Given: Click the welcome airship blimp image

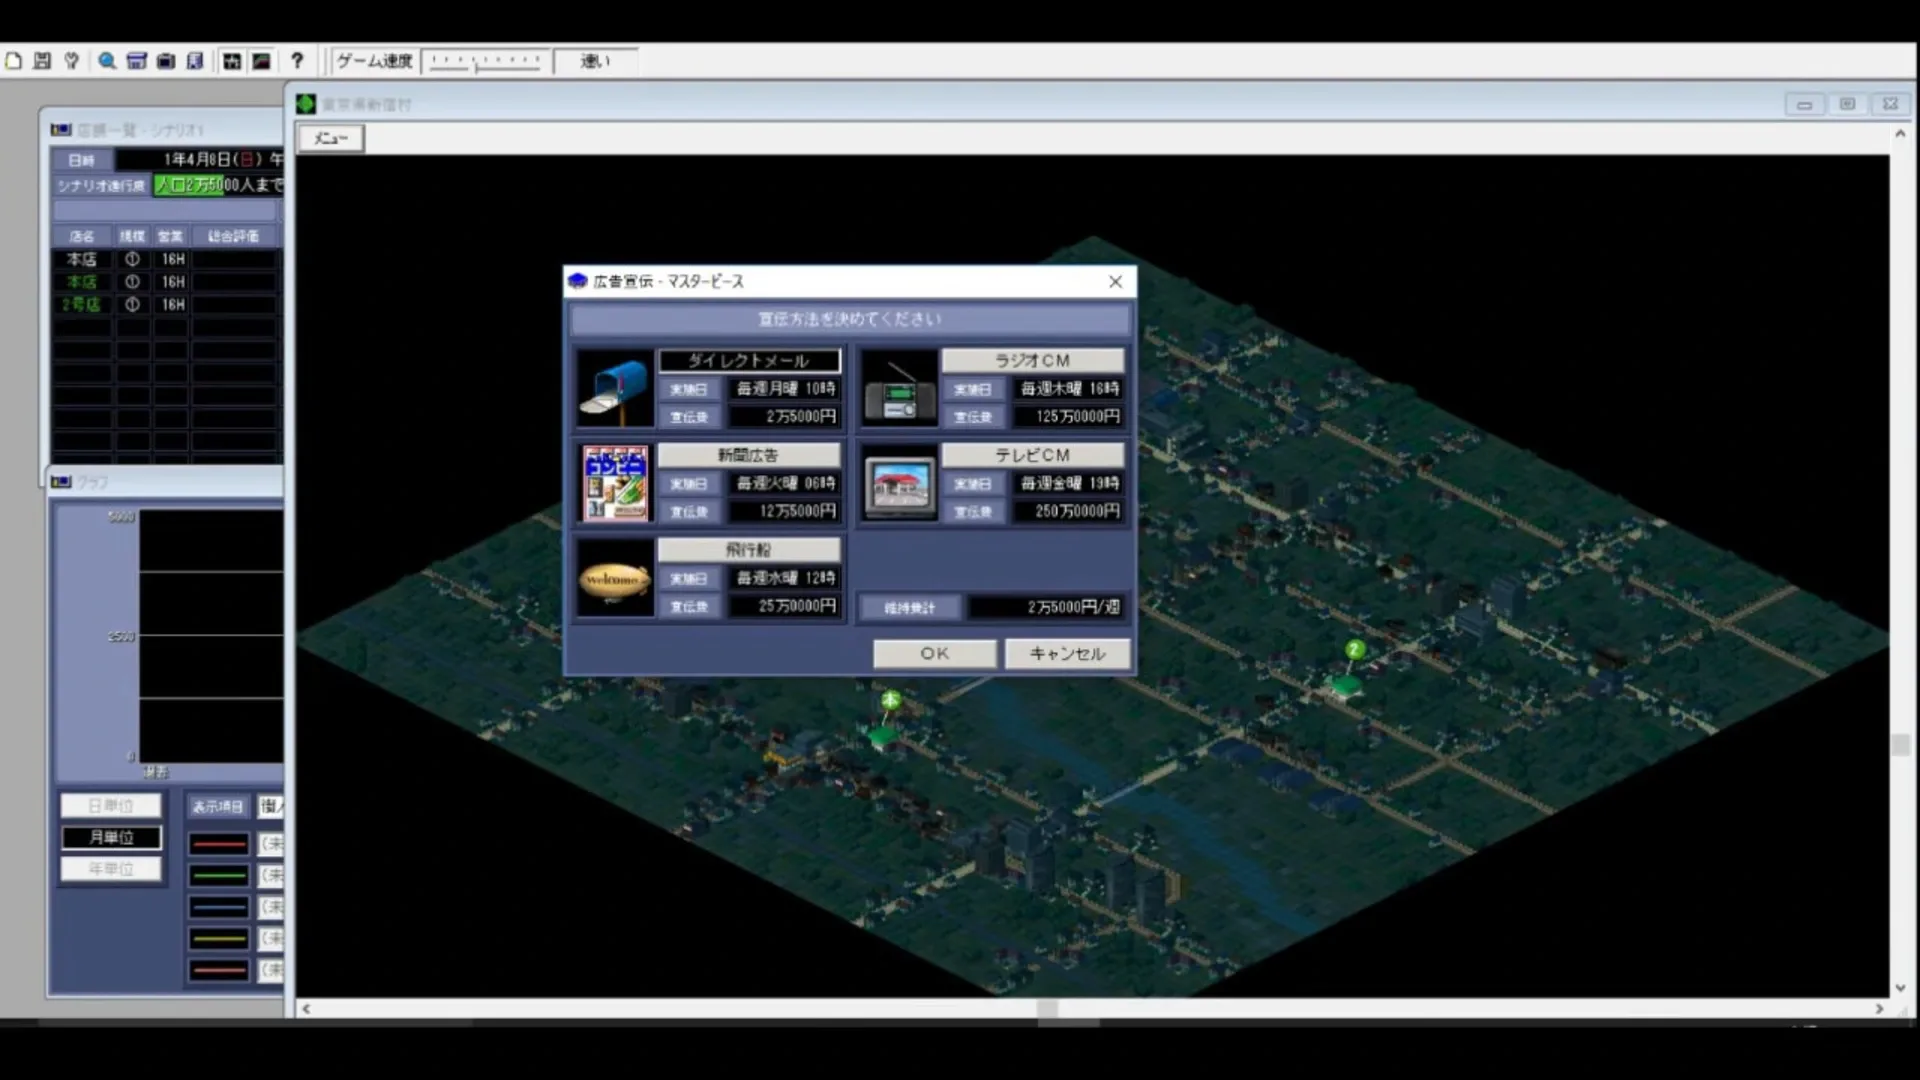Looking at the screenshot, I should (x=614, y=580).
